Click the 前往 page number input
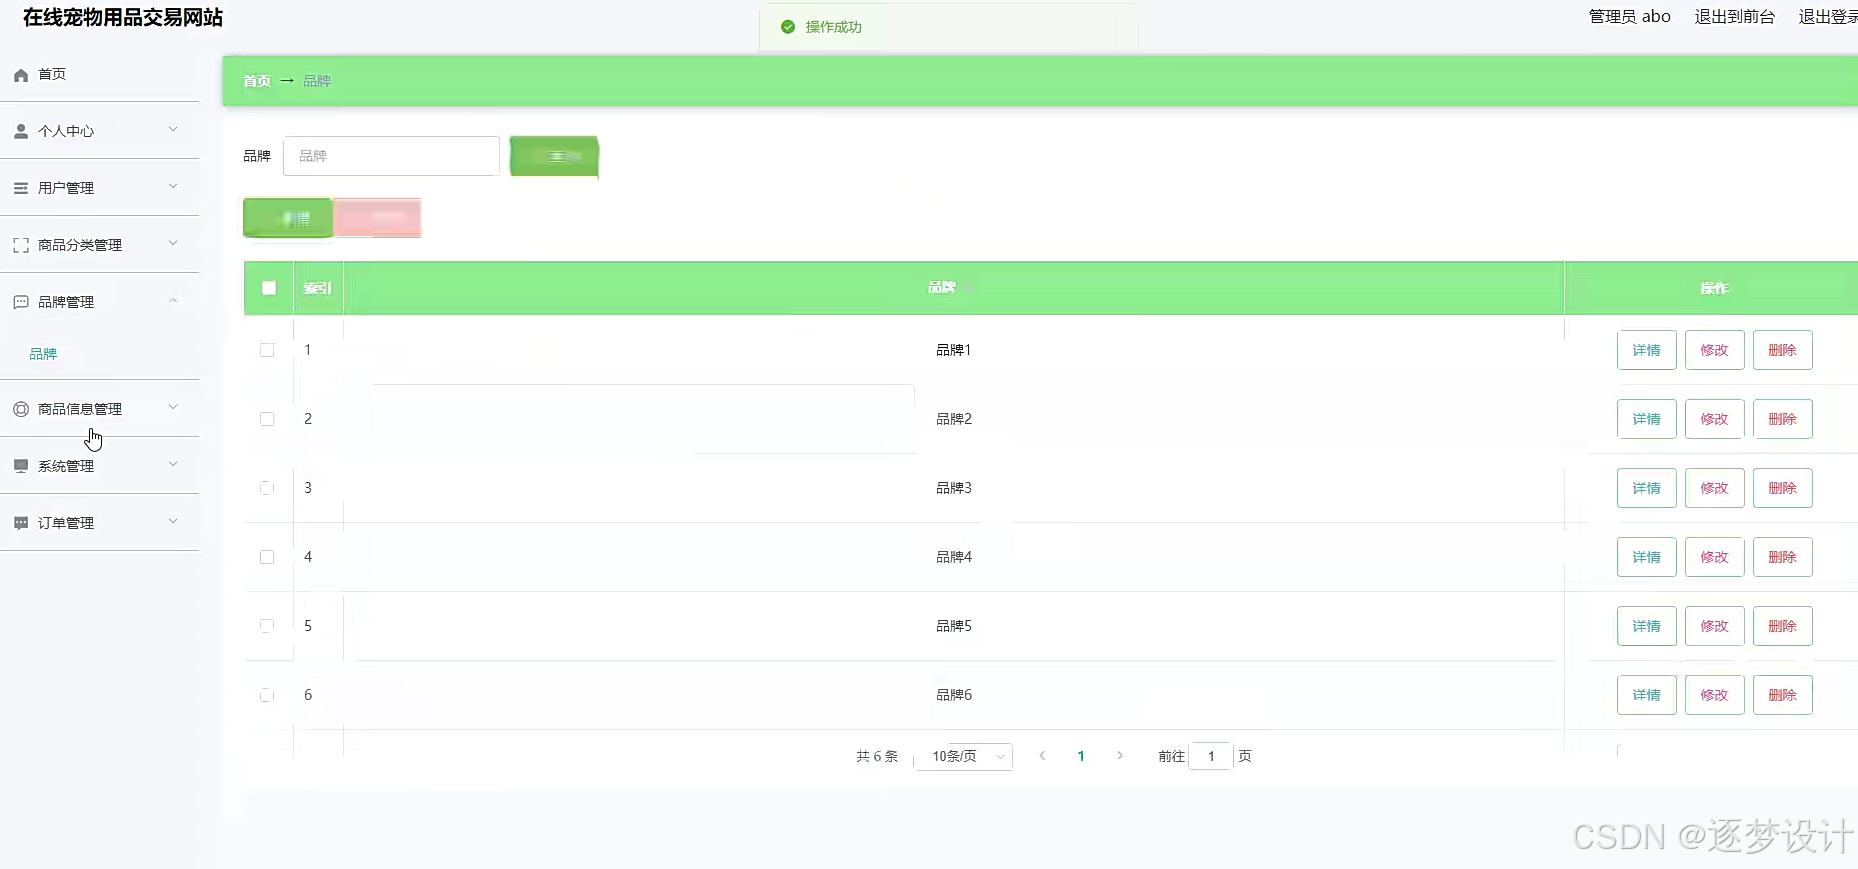Image resolution: width=1858 pixels, height=869 pixels. pyautogui.click(x=1211, y=756)
